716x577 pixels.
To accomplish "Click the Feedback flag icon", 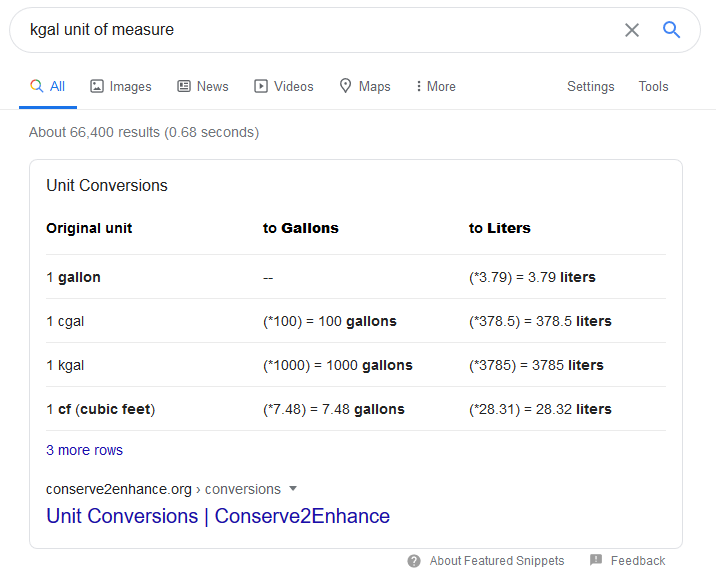I will 596,561.
